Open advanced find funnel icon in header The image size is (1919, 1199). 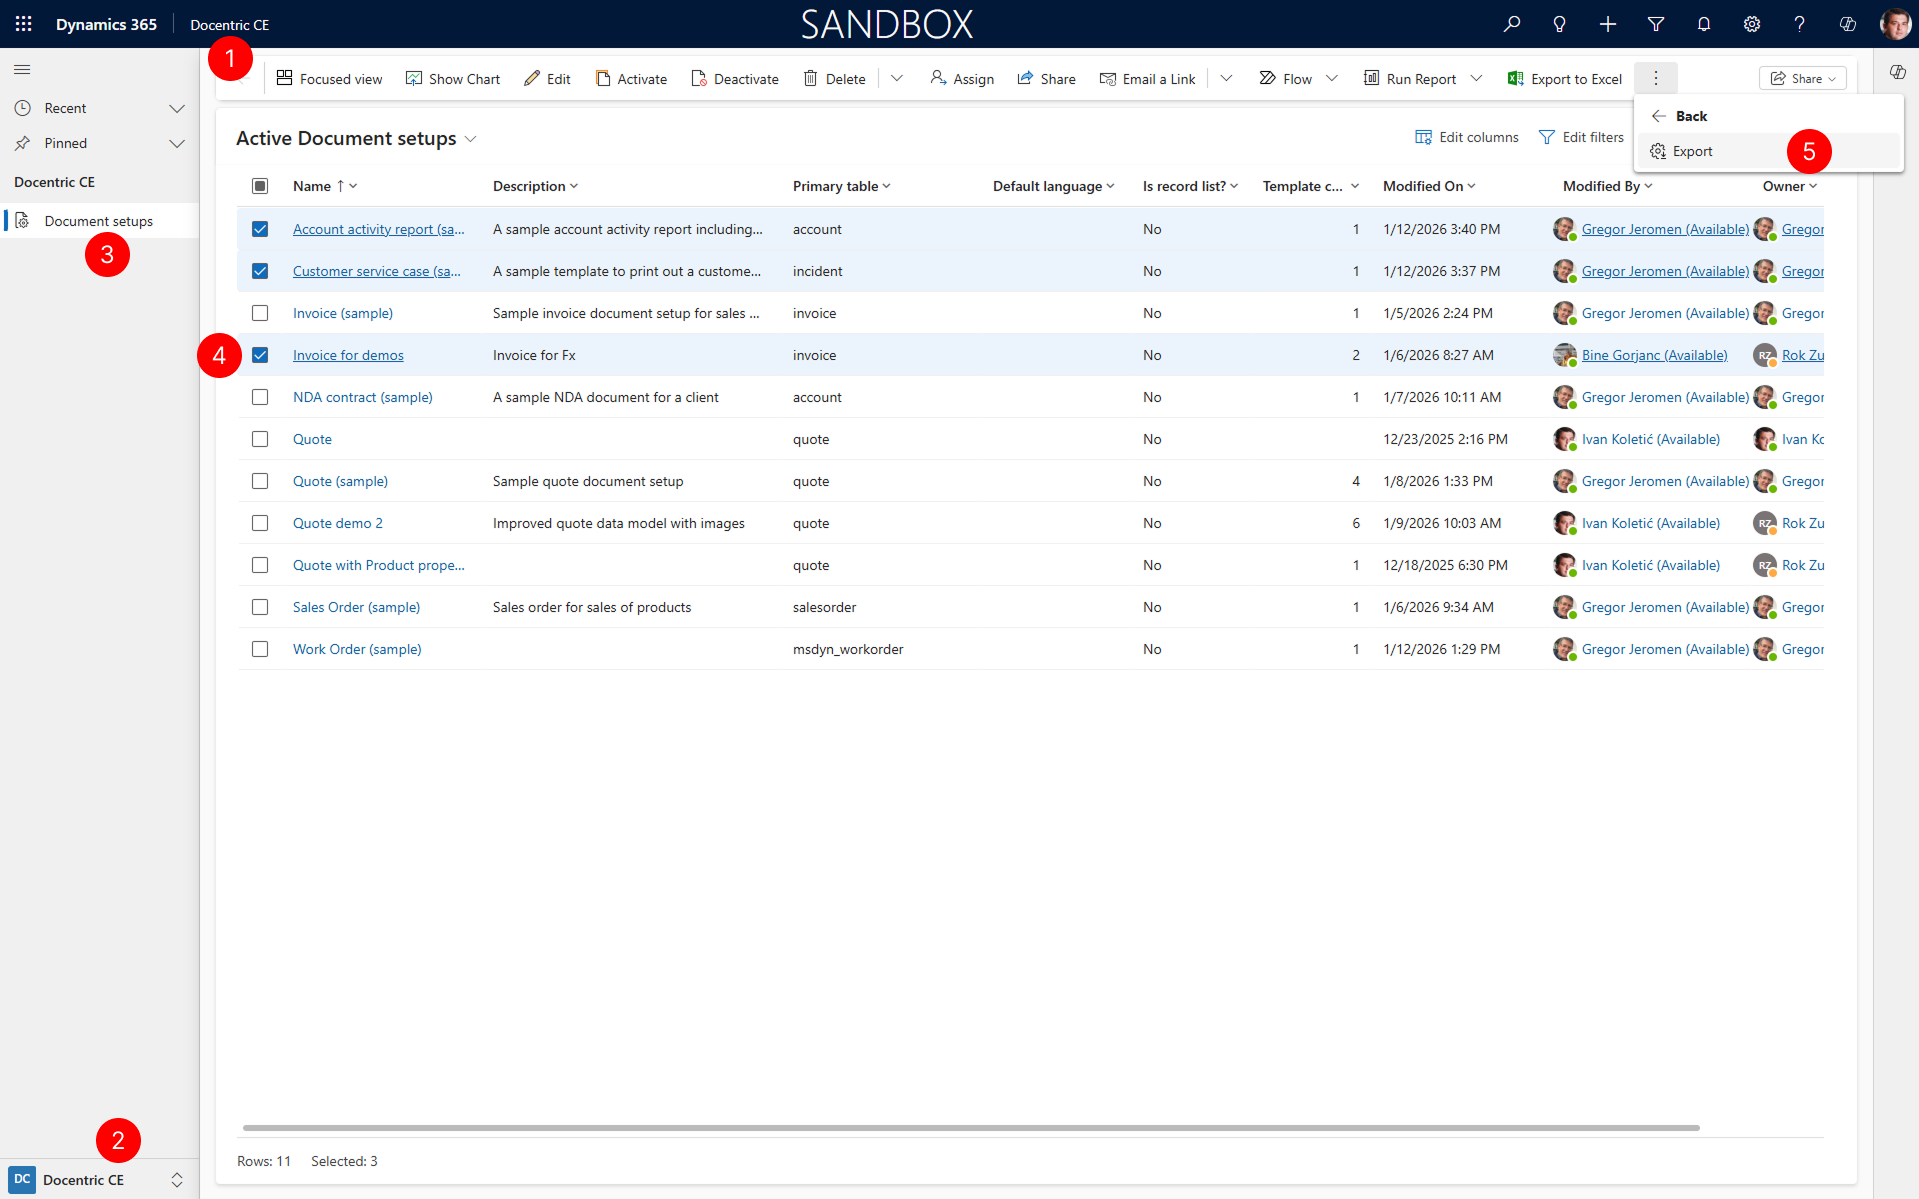pos(1656,24)
